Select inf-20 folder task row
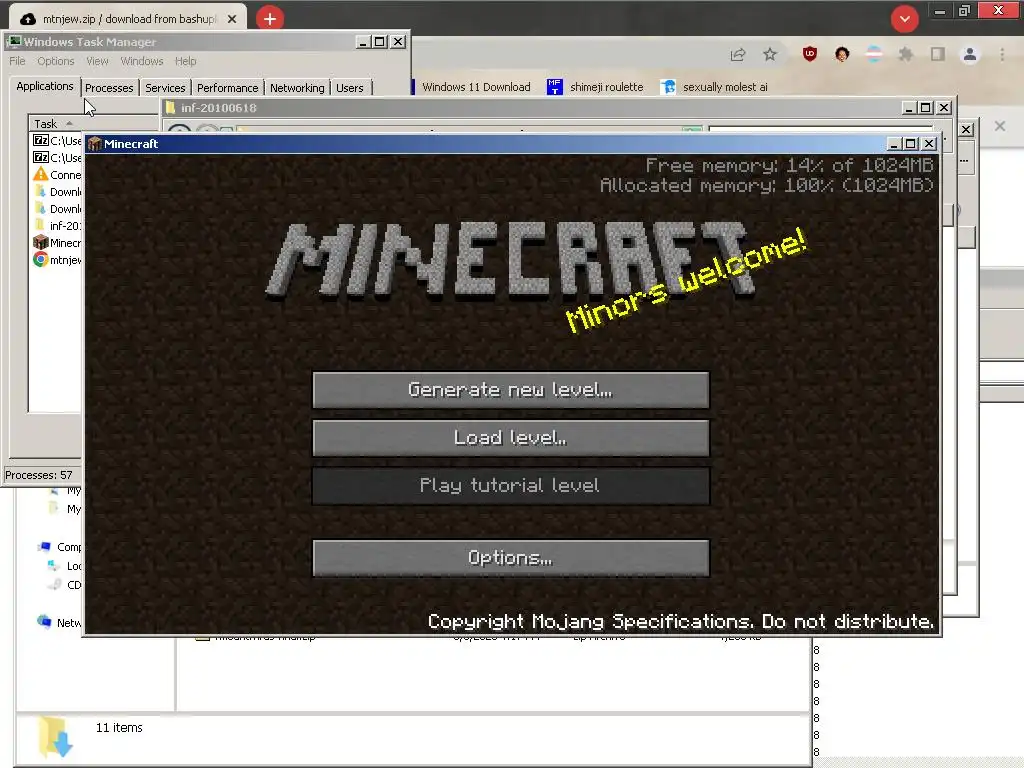Viewport: 1024px width, 768px height. (57, 225)
